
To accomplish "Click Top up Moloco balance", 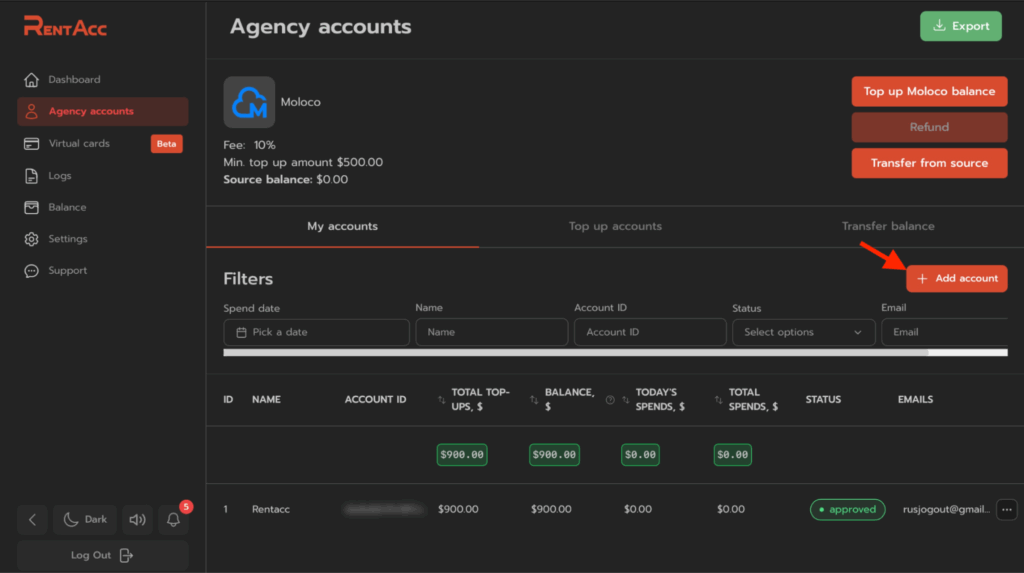I will (929, 91).
